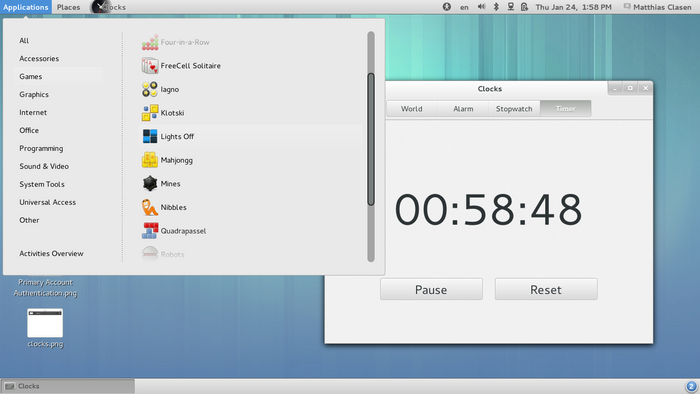The height and width of the screenshot is (394, 700).
Task: Click the volume icon in the top panel
Action: tap(481, 7)
